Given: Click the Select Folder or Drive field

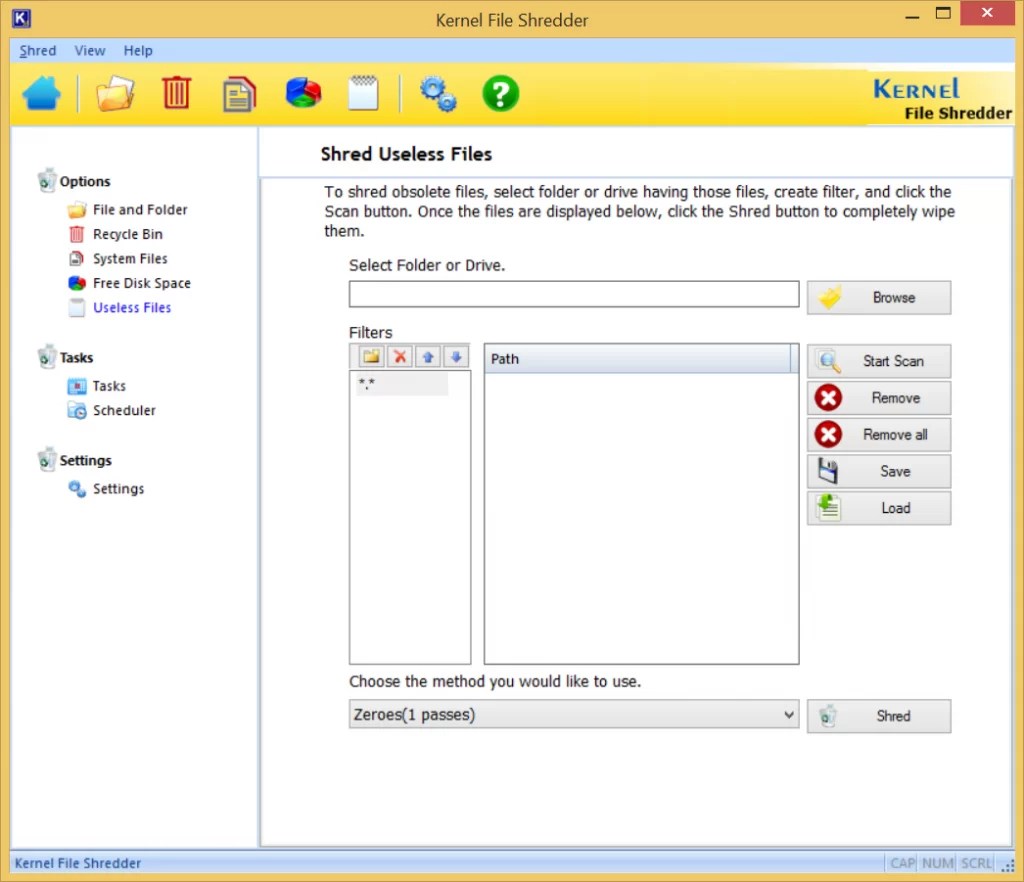Looking at the screenshot, I should tap(573, 294).
